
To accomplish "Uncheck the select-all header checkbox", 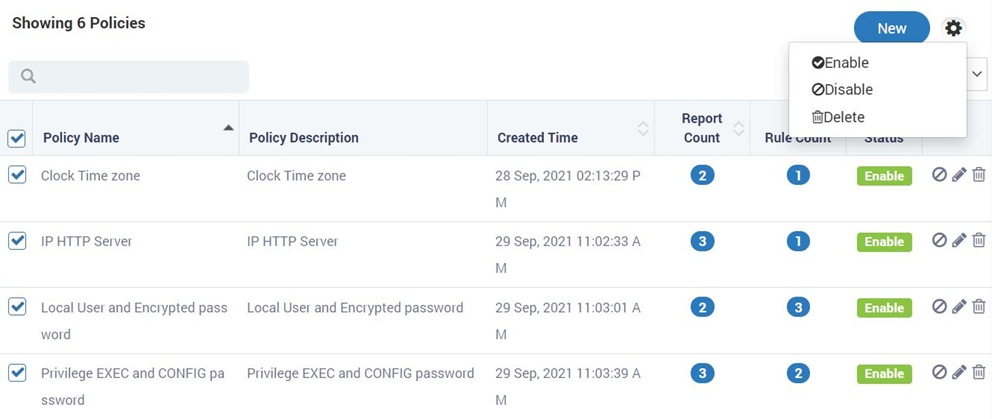I will (x=16, y=139).
